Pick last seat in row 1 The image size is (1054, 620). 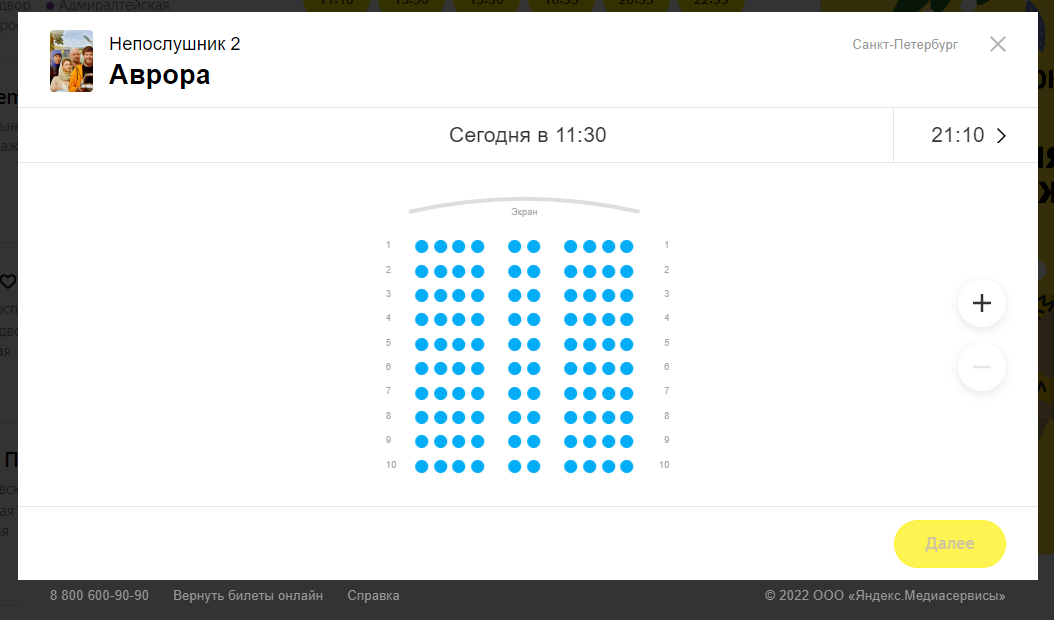[x=626, y=247]
